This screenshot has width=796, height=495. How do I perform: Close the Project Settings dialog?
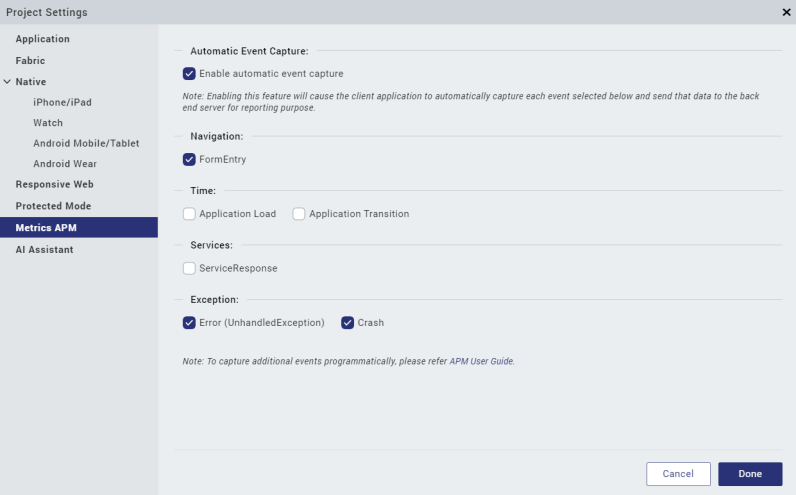(786, 12)
